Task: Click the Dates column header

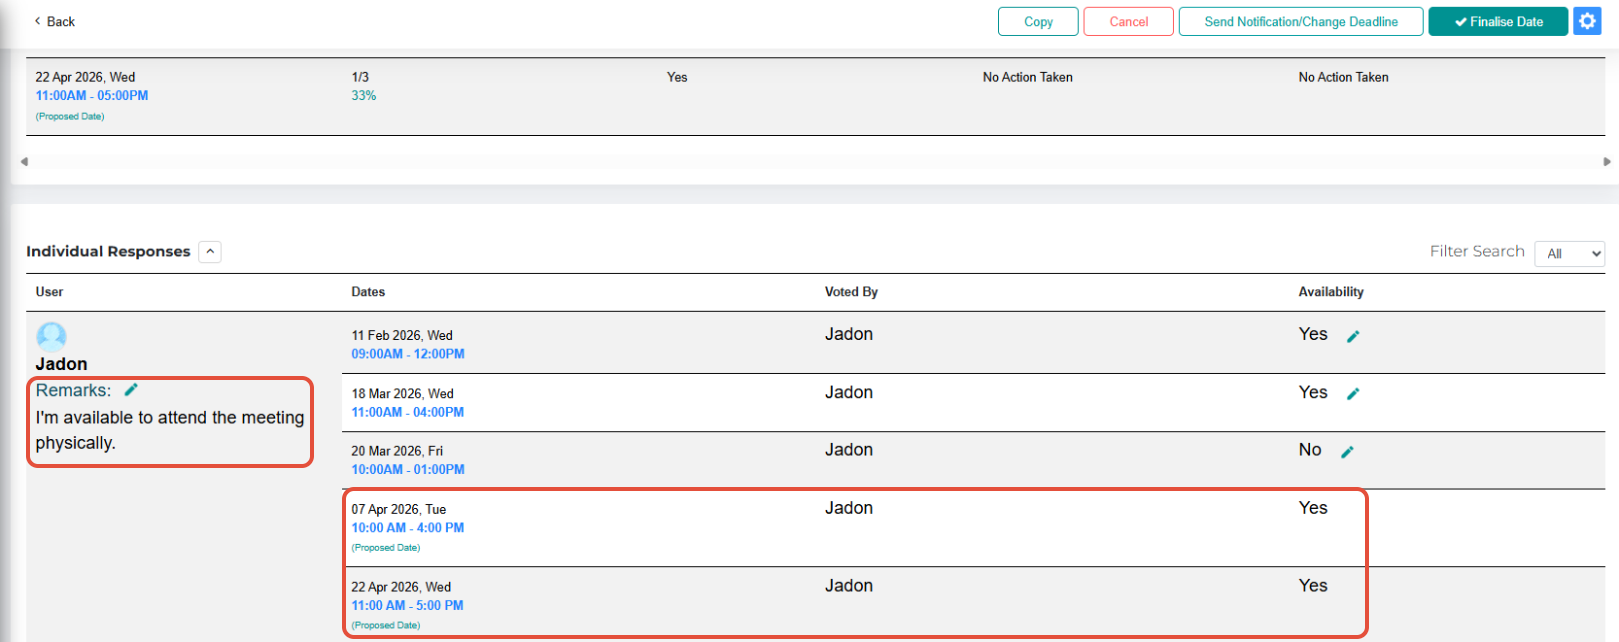Action: click(x=368, y=292)
